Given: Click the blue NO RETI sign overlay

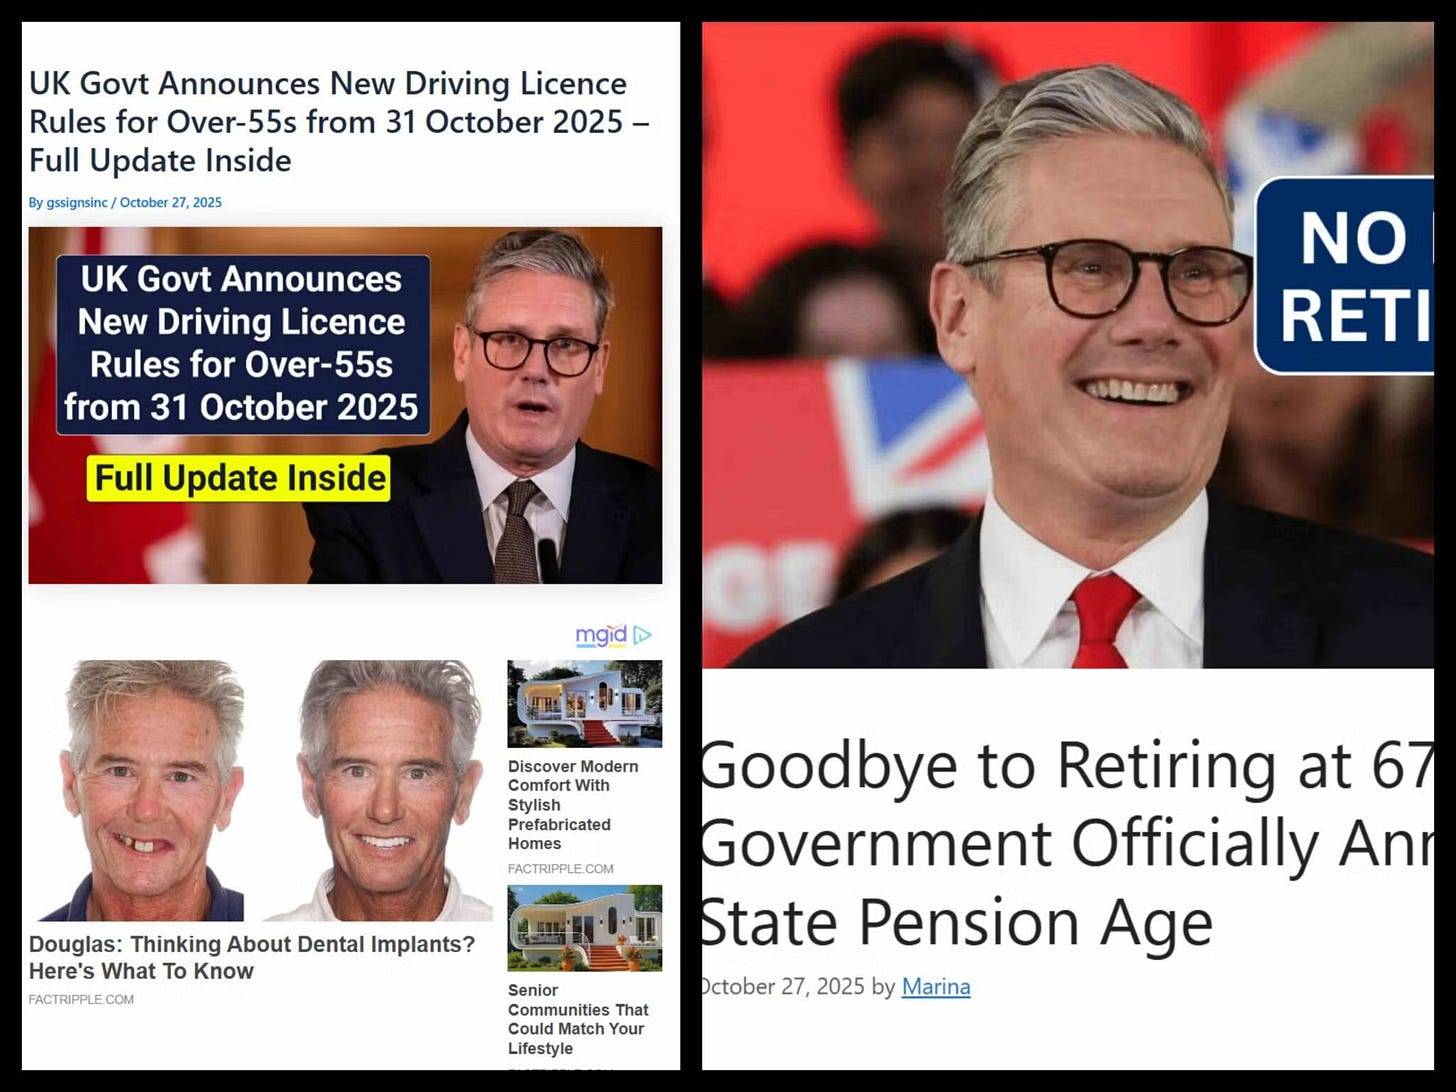Looking at the screenshot, I should tap(1345, 276).
